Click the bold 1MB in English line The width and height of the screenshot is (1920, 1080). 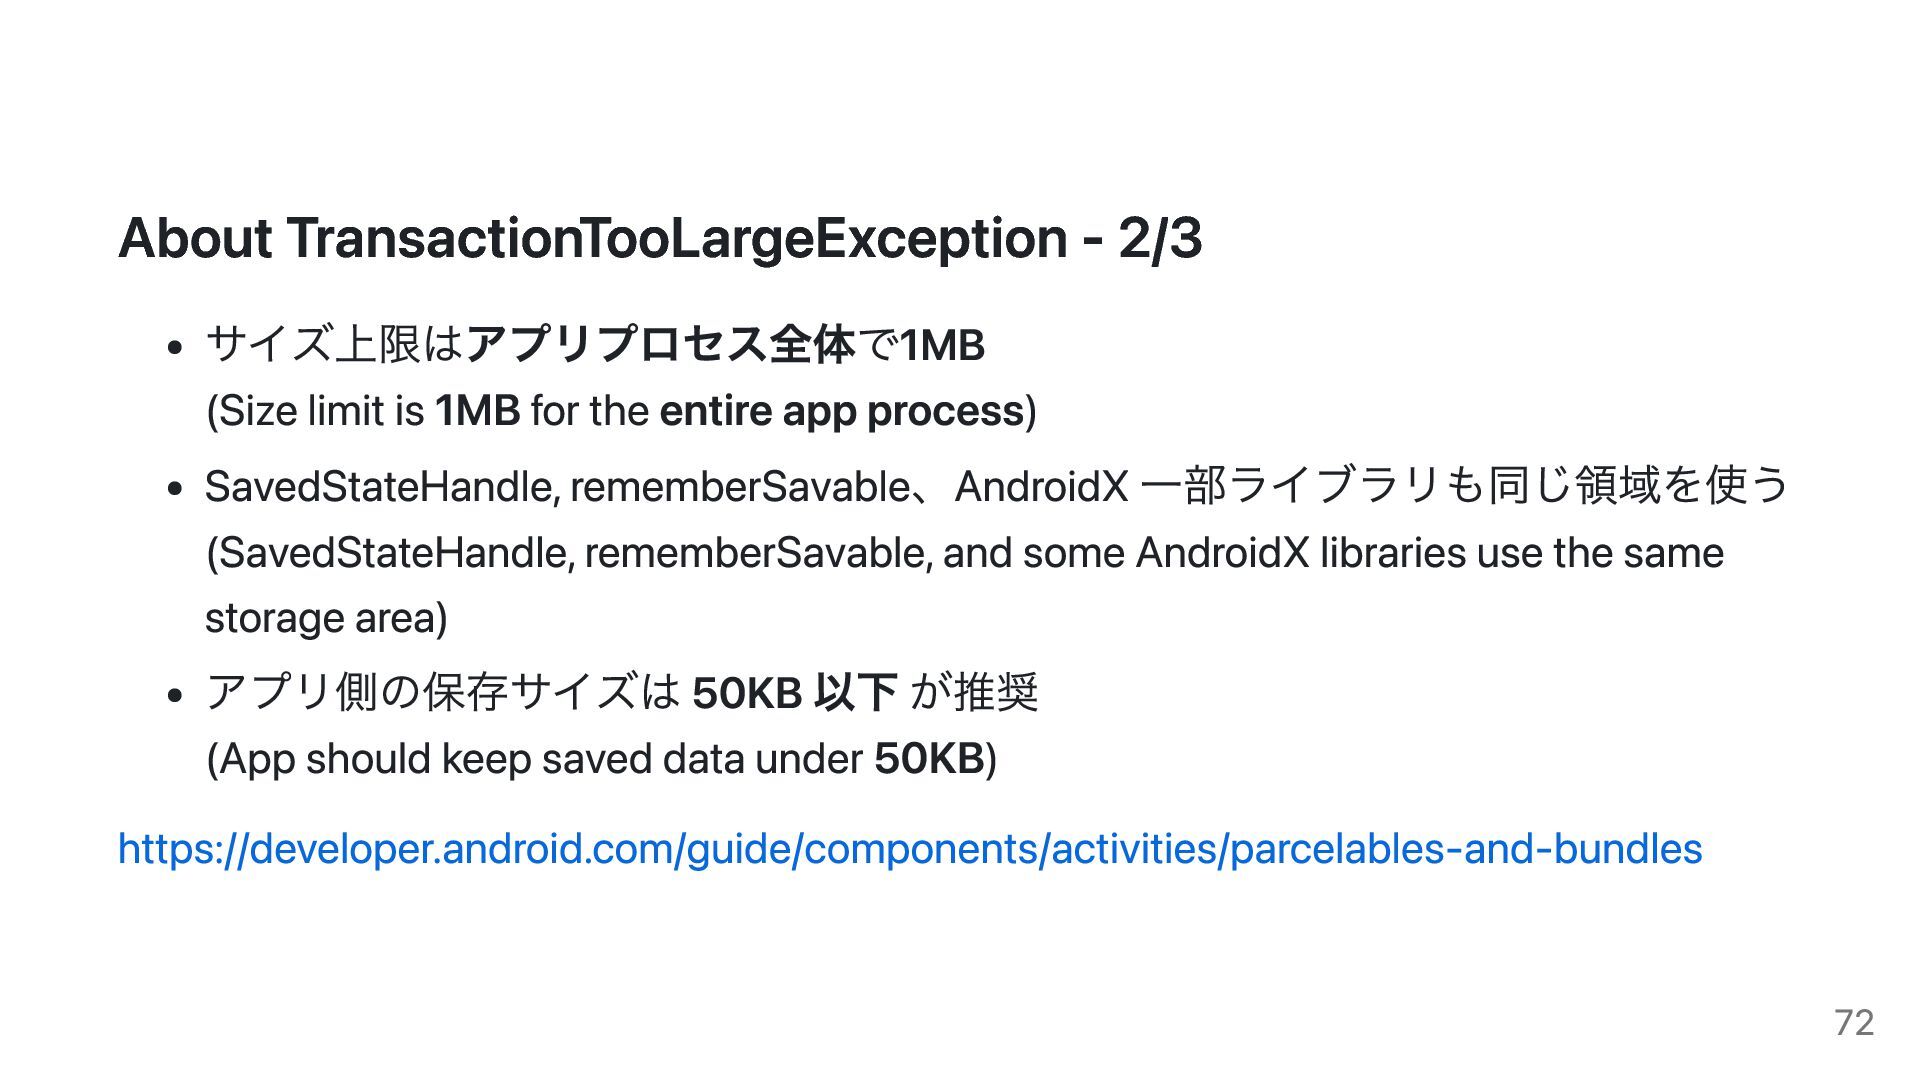(x=478, y=411)
